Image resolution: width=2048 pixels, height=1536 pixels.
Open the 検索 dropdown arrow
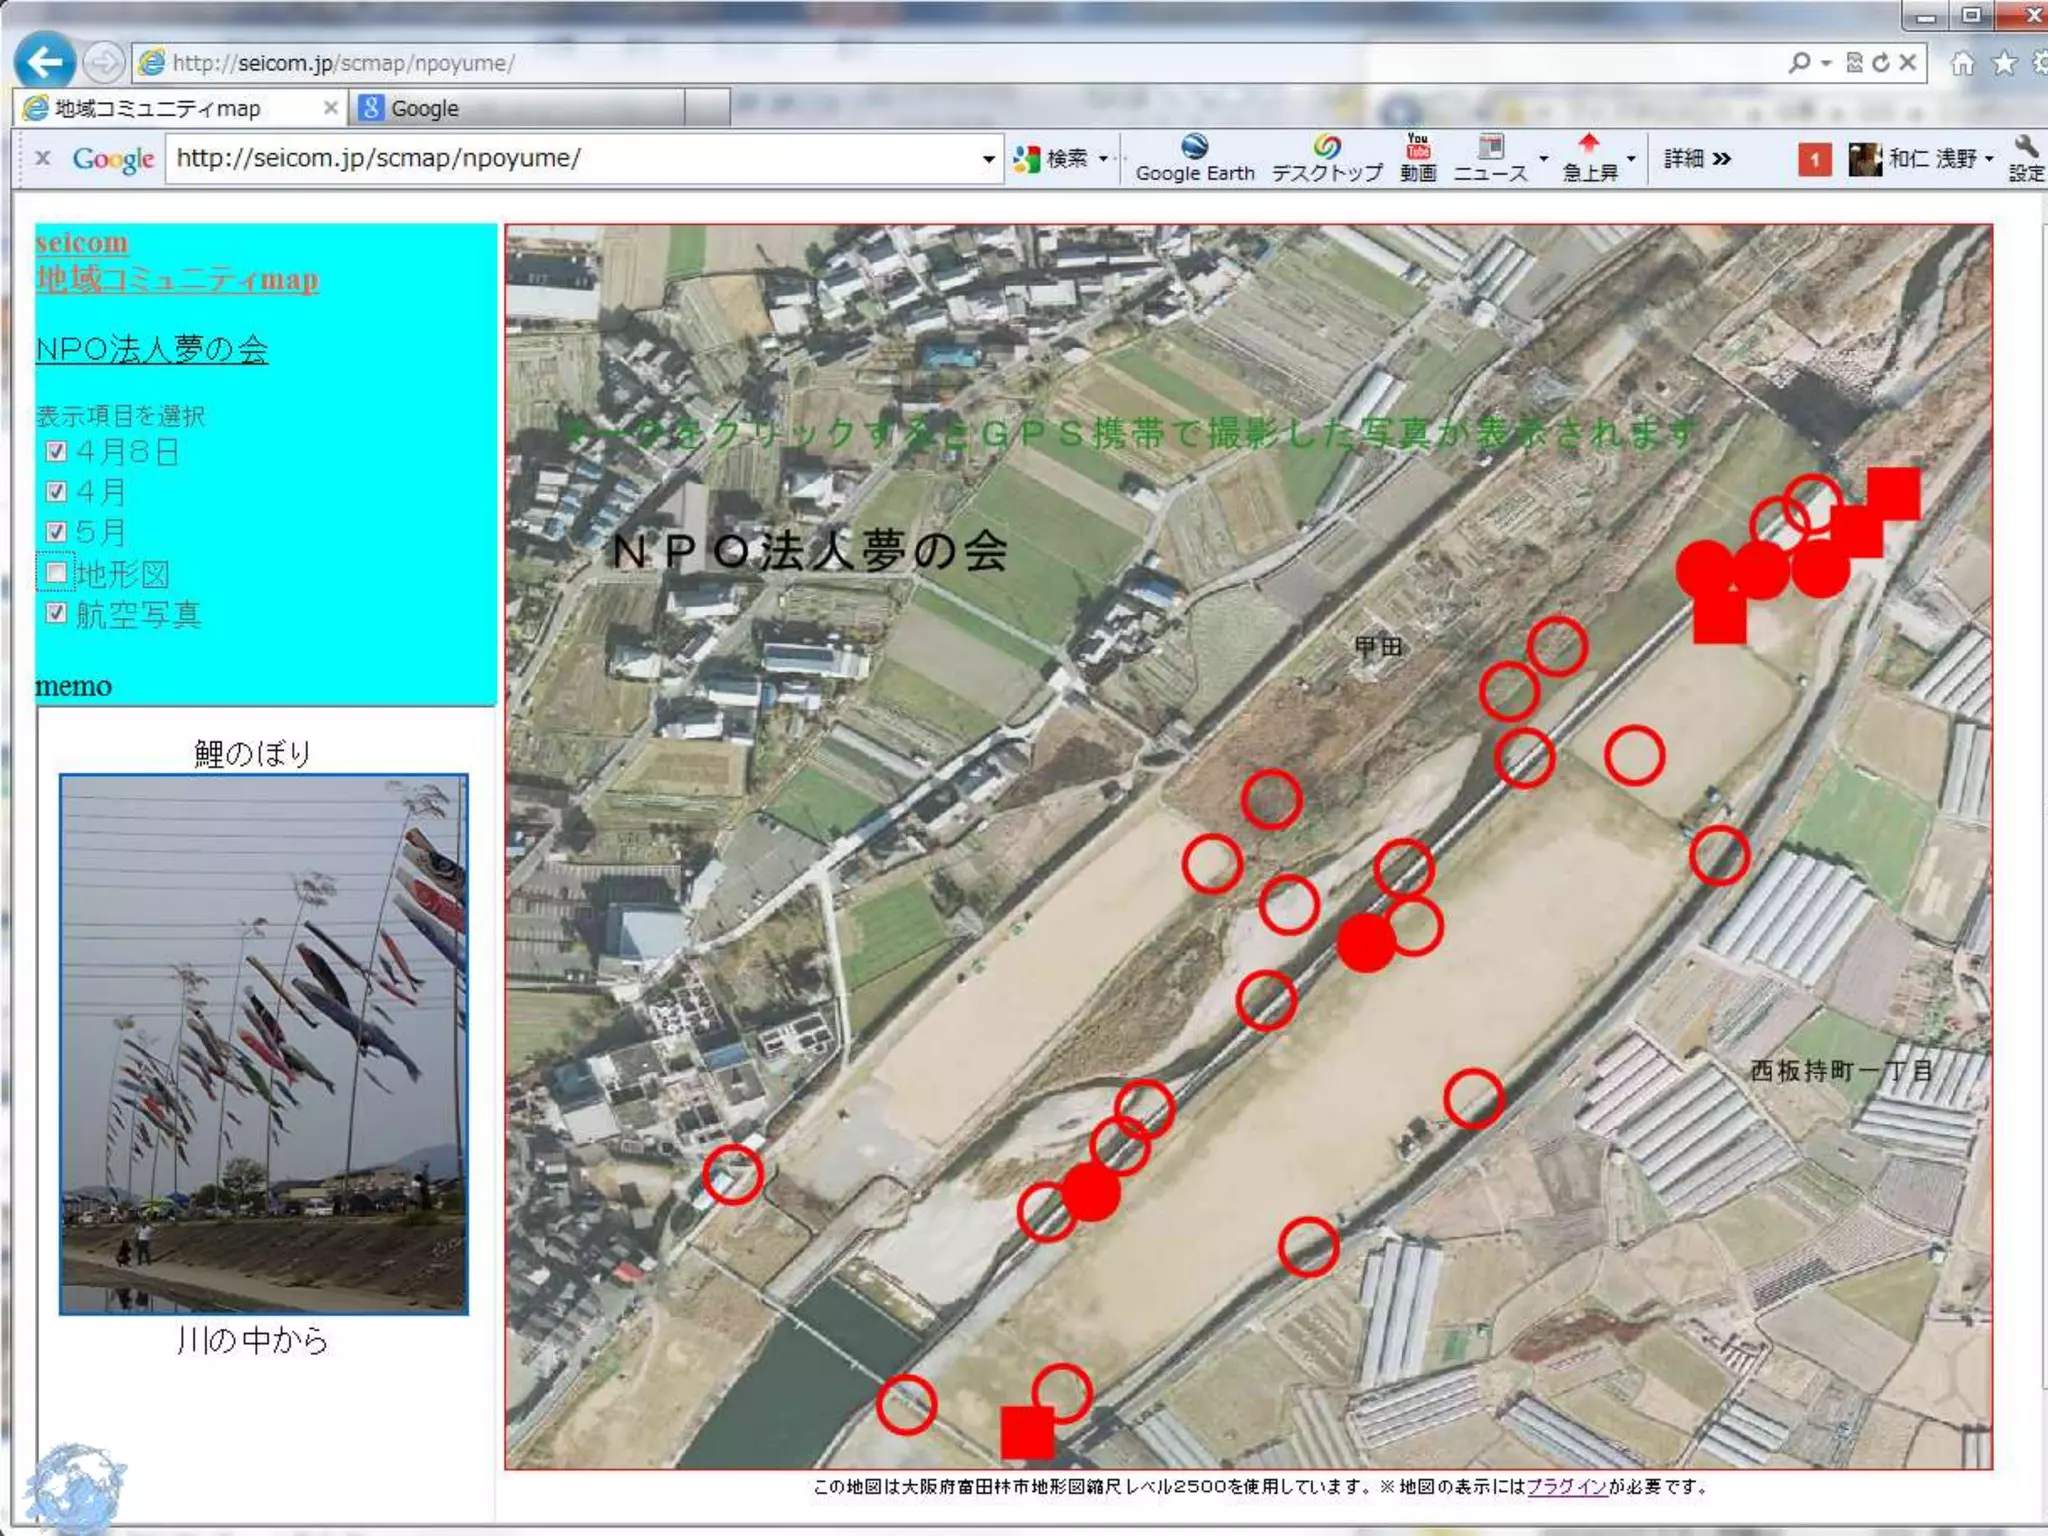pos(1104,159)
